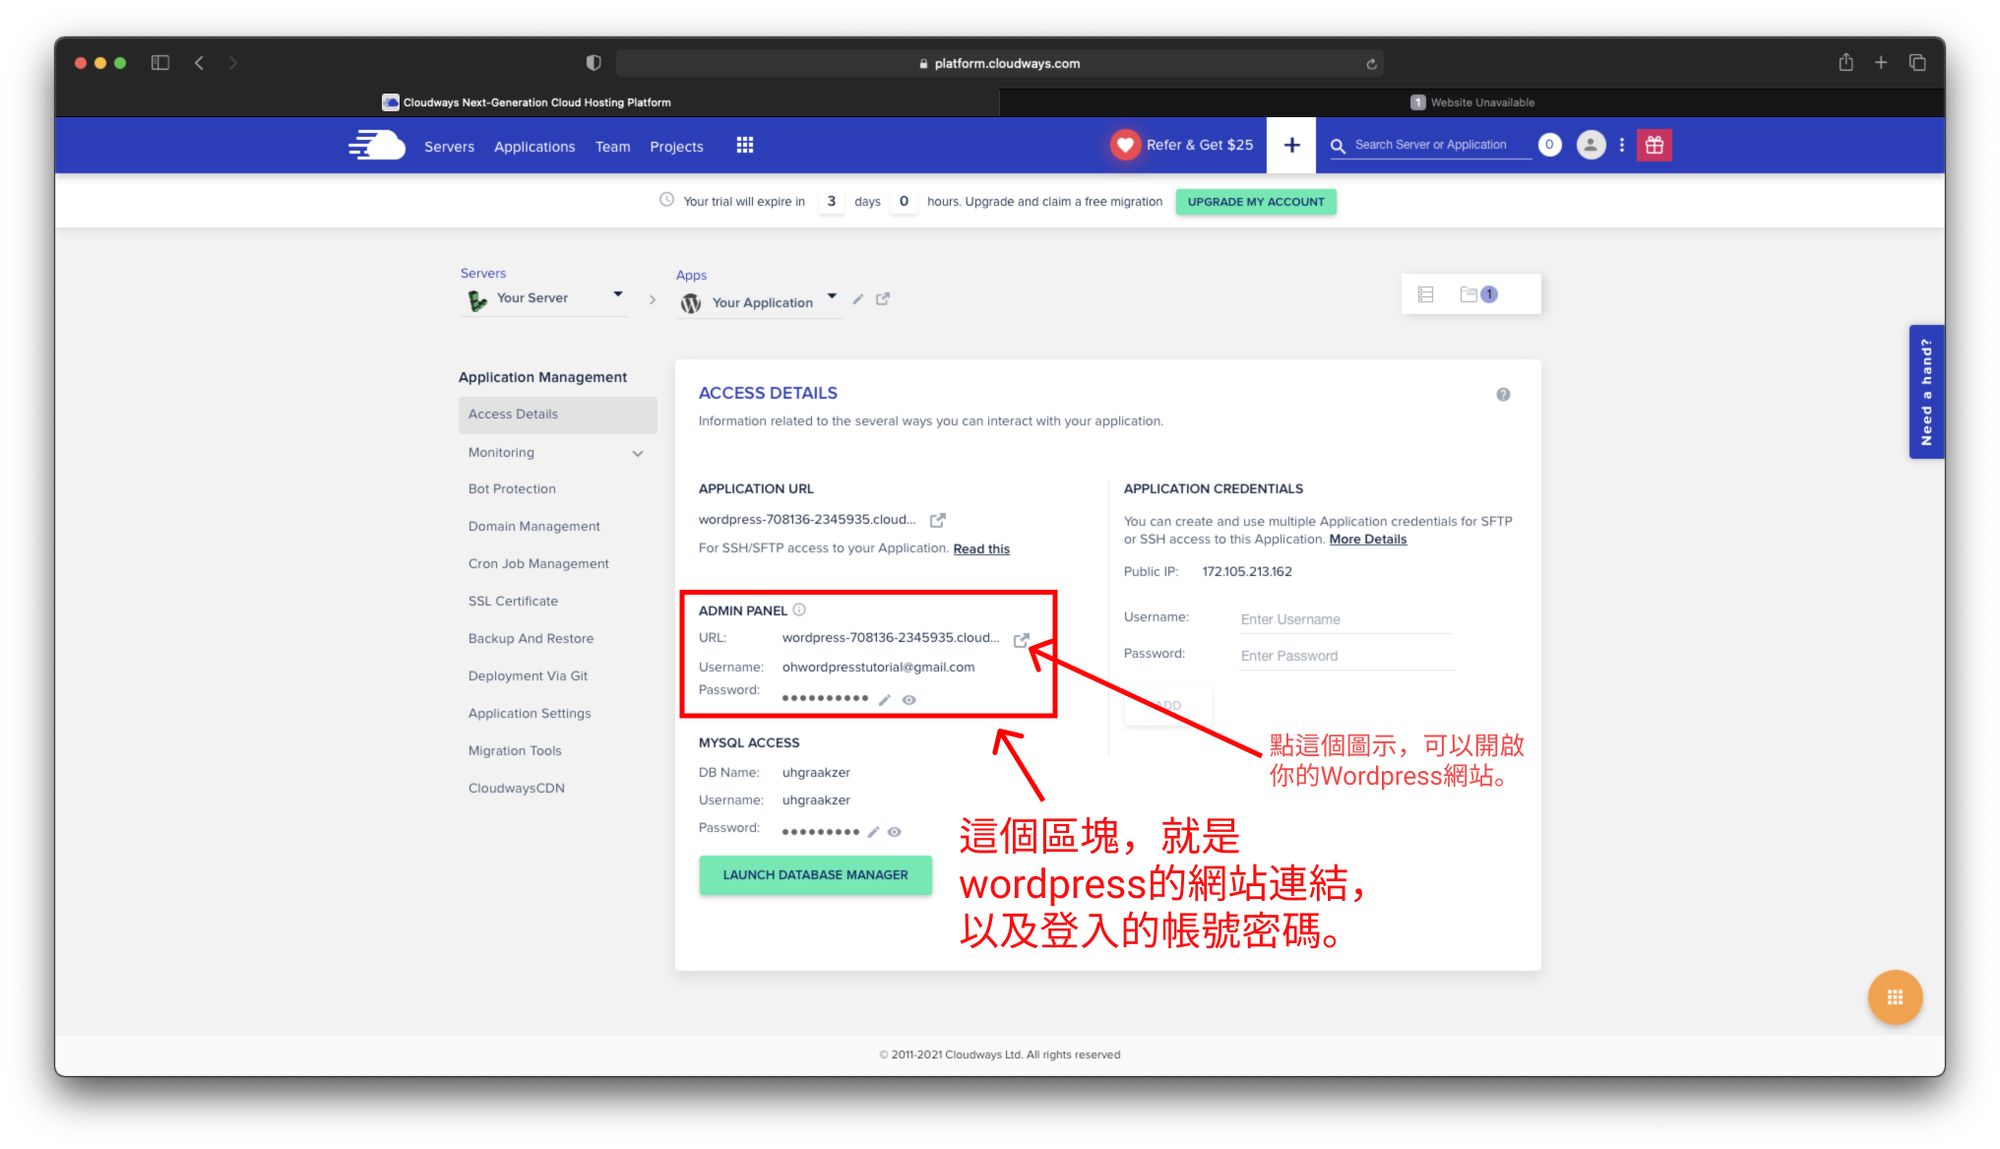This screenshot has height=1149, width=2000.
Task: Switch to Website Unavailable browser tab
Action: click(x=1472, y=102)
